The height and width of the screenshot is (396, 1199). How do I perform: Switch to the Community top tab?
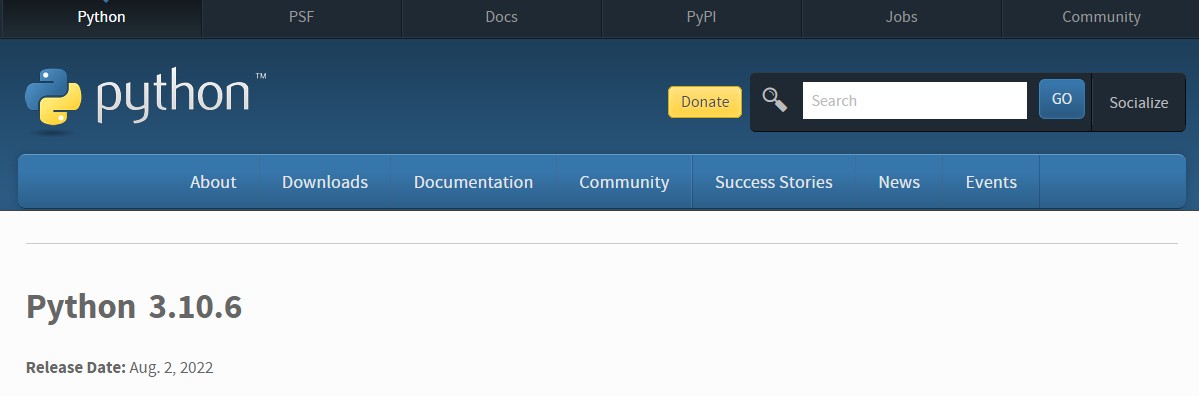1101,17
